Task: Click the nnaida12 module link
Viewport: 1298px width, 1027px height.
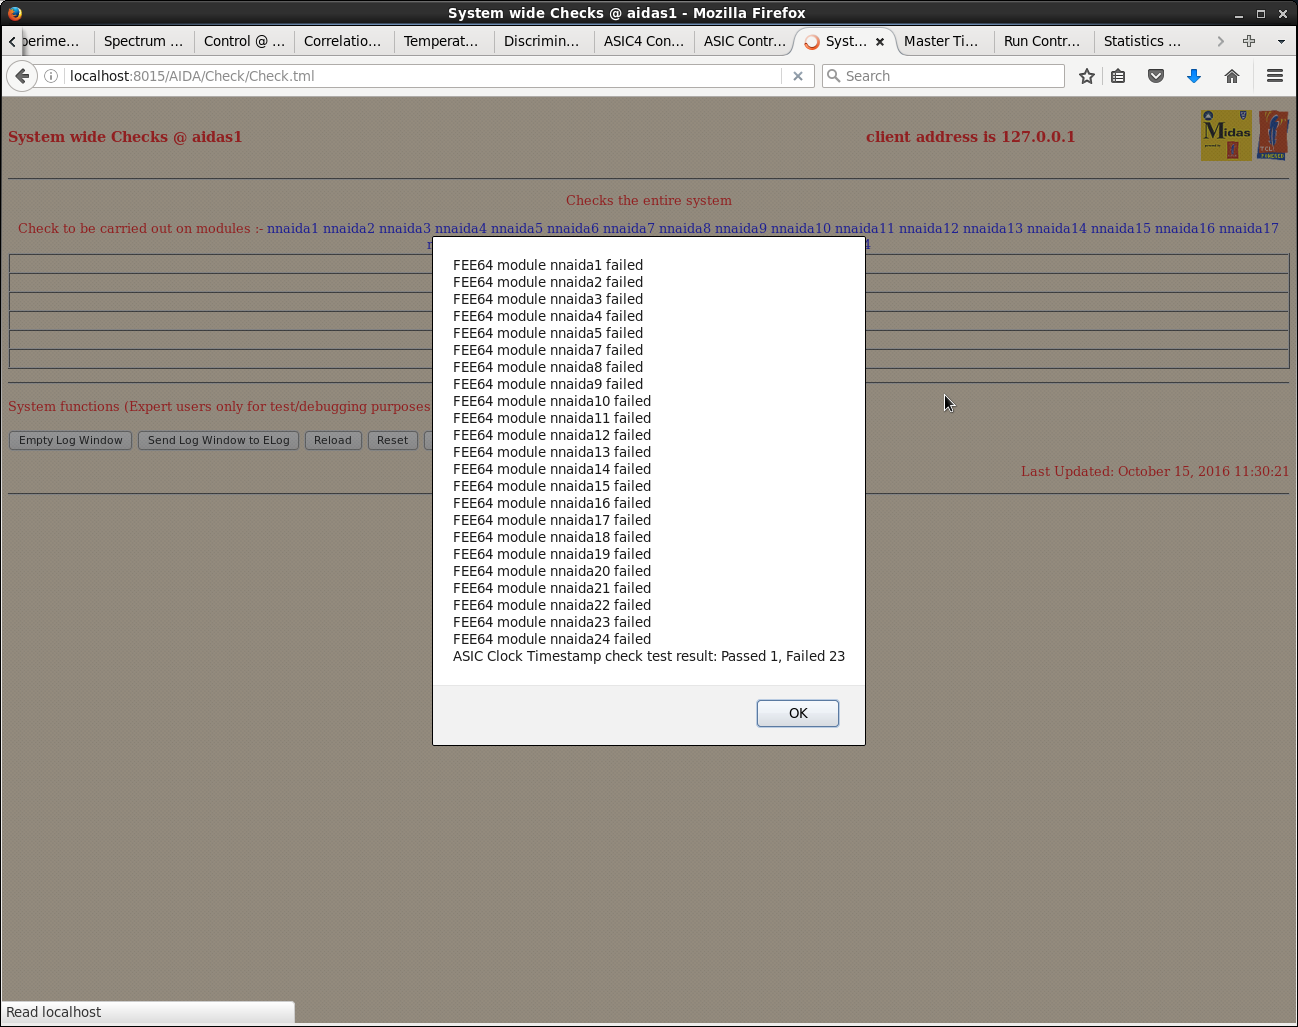Action: (x=929, y=228)
